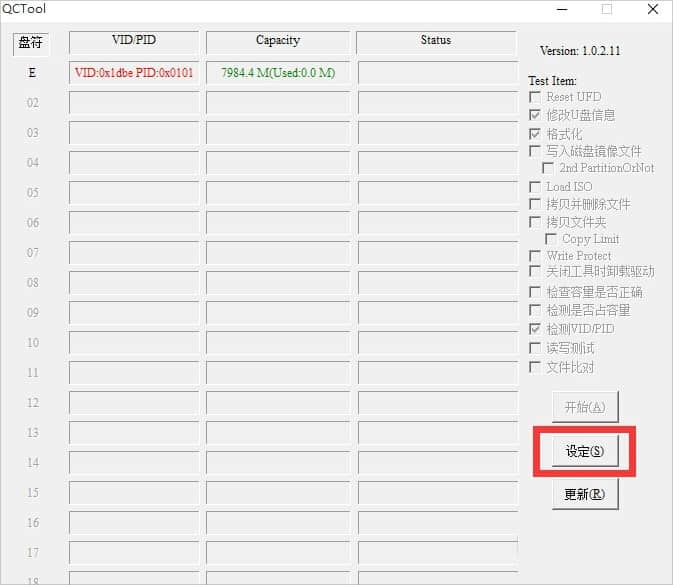Click Status field of drive E
Viewport: 673px width, 585px height.
(x=437, y=73)
